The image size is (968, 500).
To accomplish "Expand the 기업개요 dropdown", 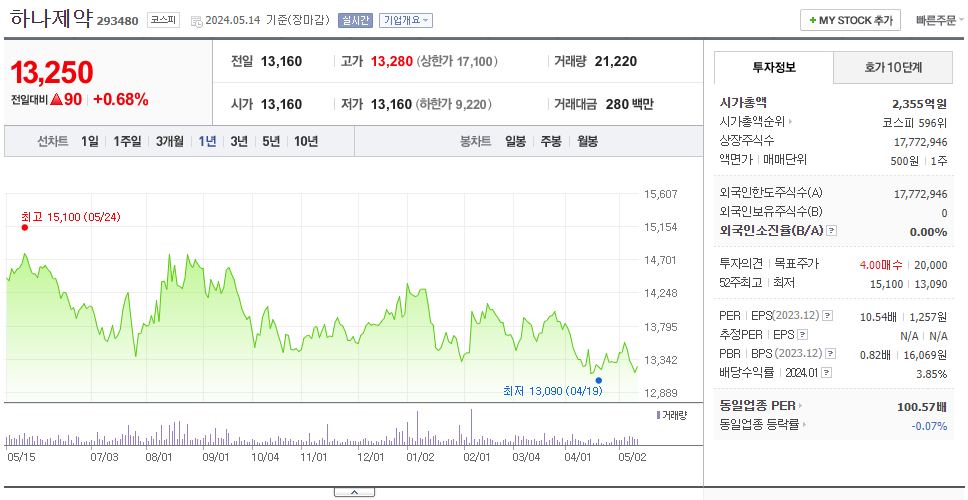I will [406, 20].
